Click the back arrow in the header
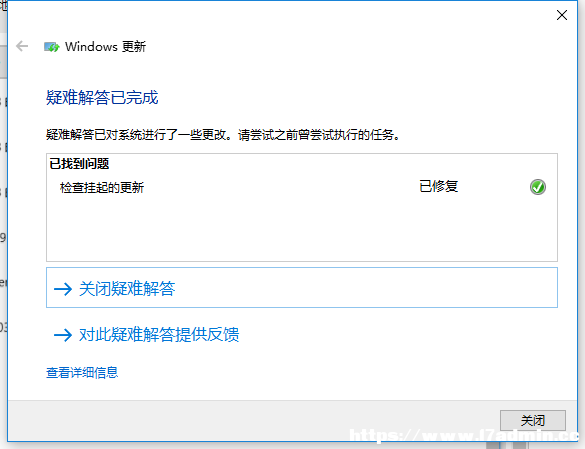 coord(22,46)
